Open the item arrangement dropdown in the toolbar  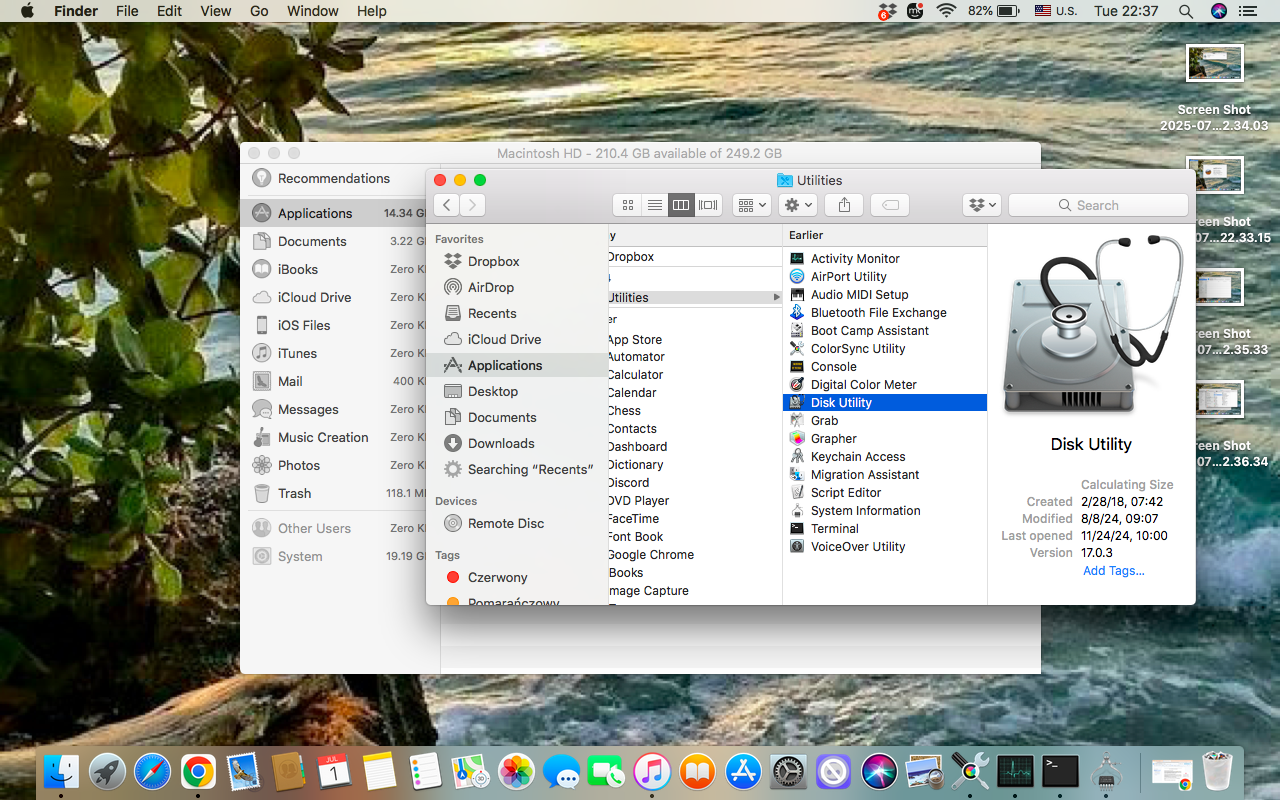tap(751, 204)
